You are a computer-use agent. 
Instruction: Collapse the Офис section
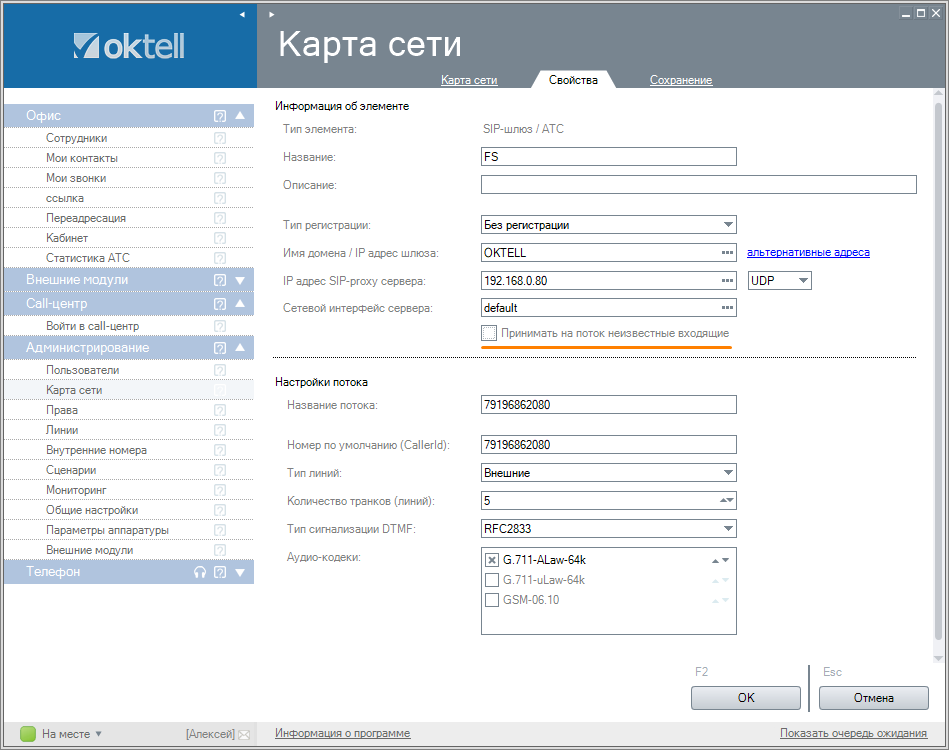click(240, 116)
